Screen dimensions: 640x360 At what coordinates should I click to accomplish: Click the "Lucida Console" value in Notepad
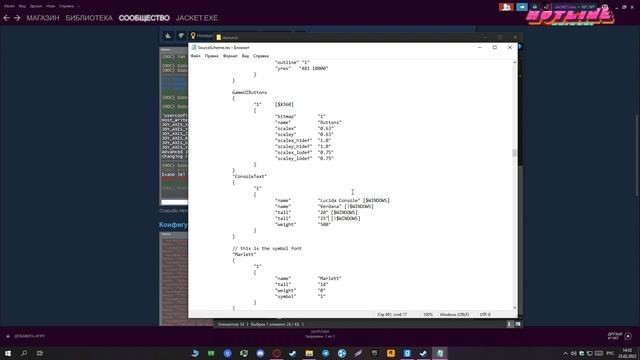[x=339, y=200]
